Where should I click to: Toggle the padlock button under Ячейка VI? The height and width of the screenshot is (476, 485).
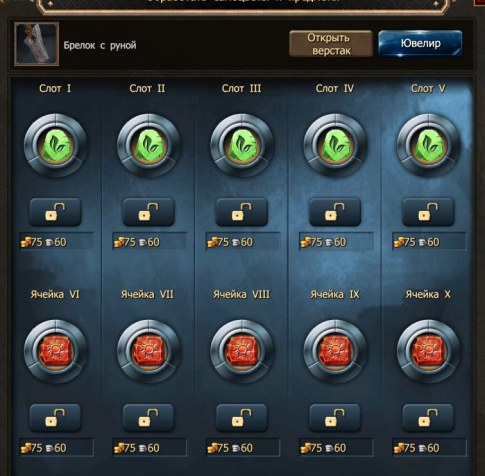point(55,418)
